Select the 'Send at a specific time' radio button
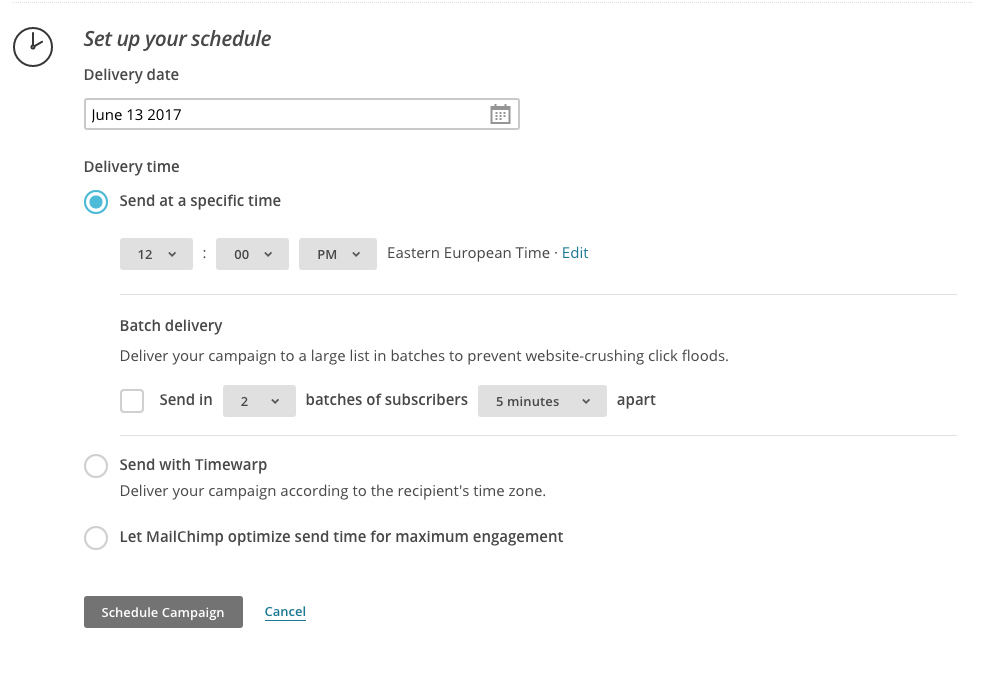The image size is (1003, 683). tap(96, 202)
